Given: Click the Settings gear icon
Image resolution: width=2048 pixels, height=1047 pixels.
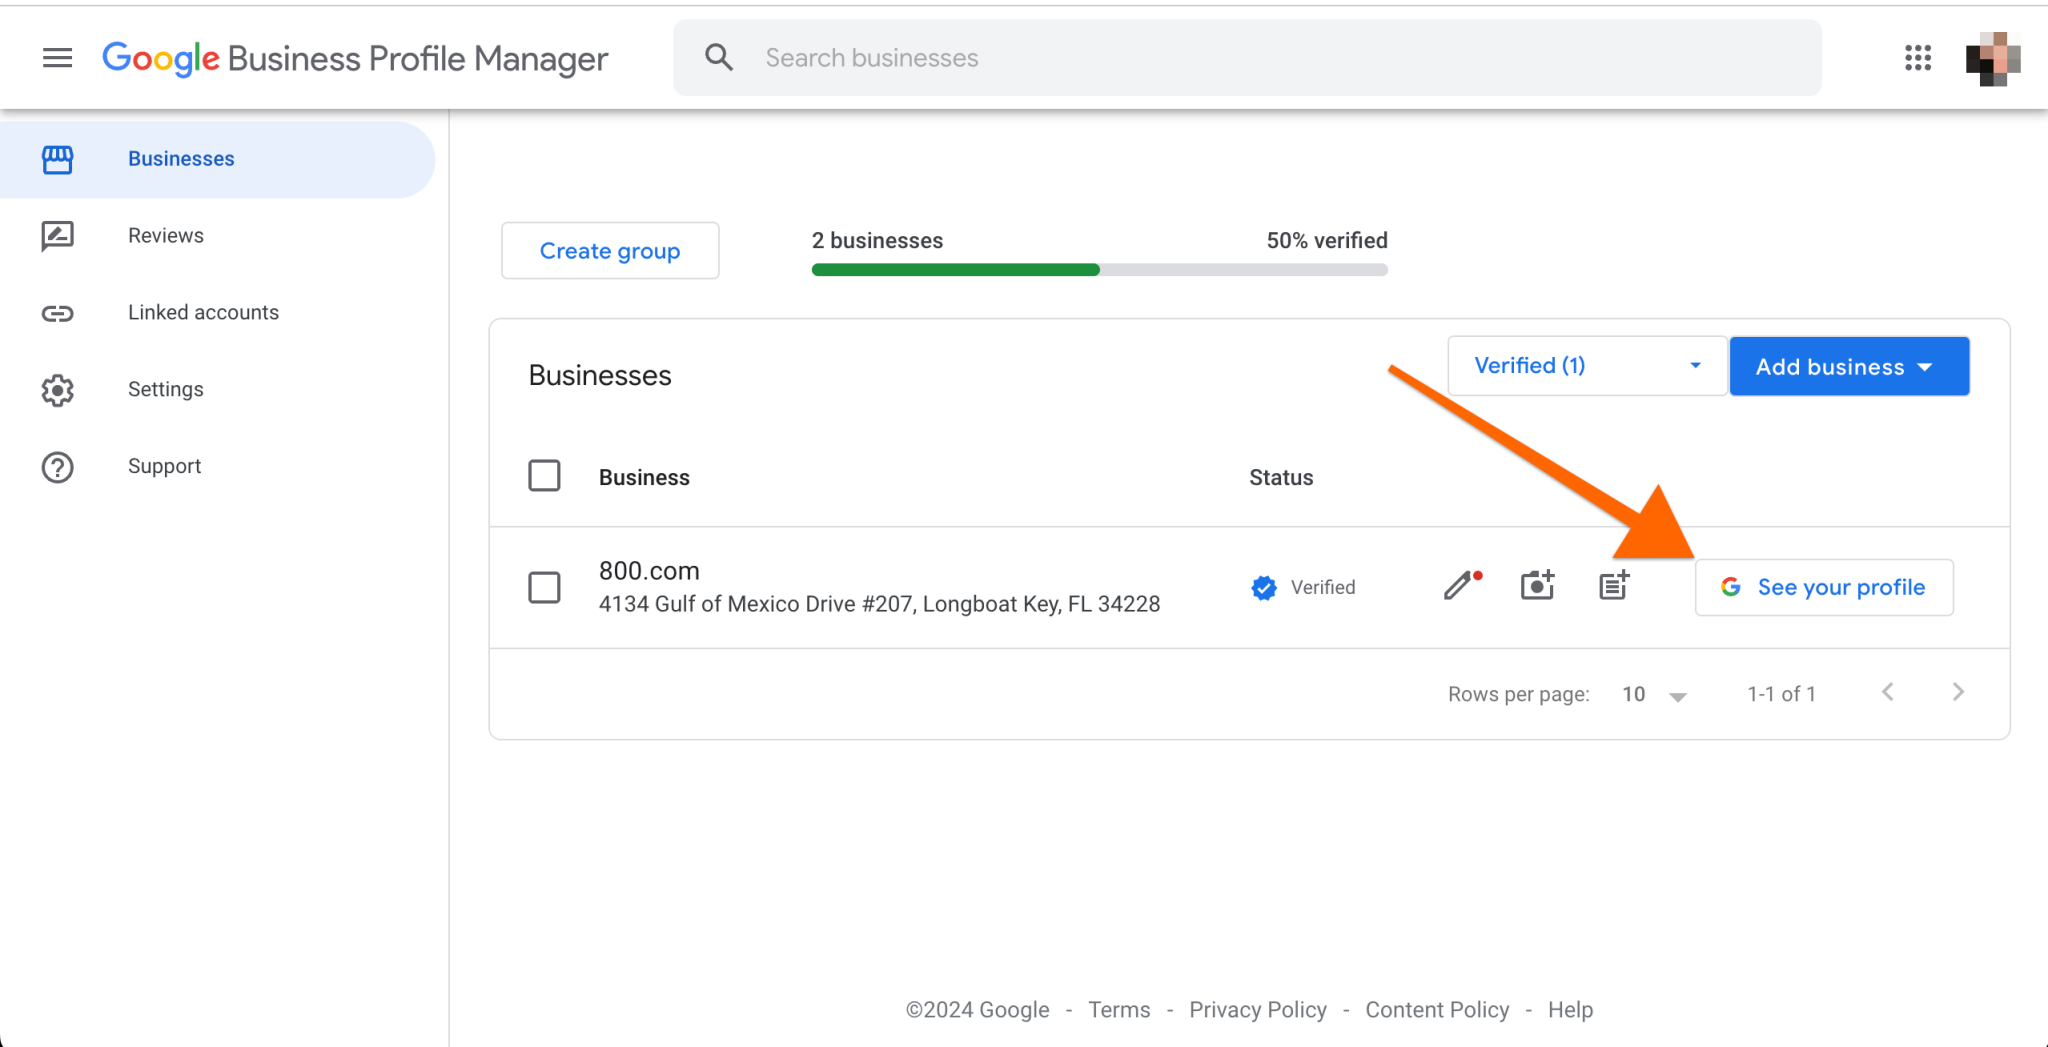Looking at the screenshot, I should click(57, 390).
